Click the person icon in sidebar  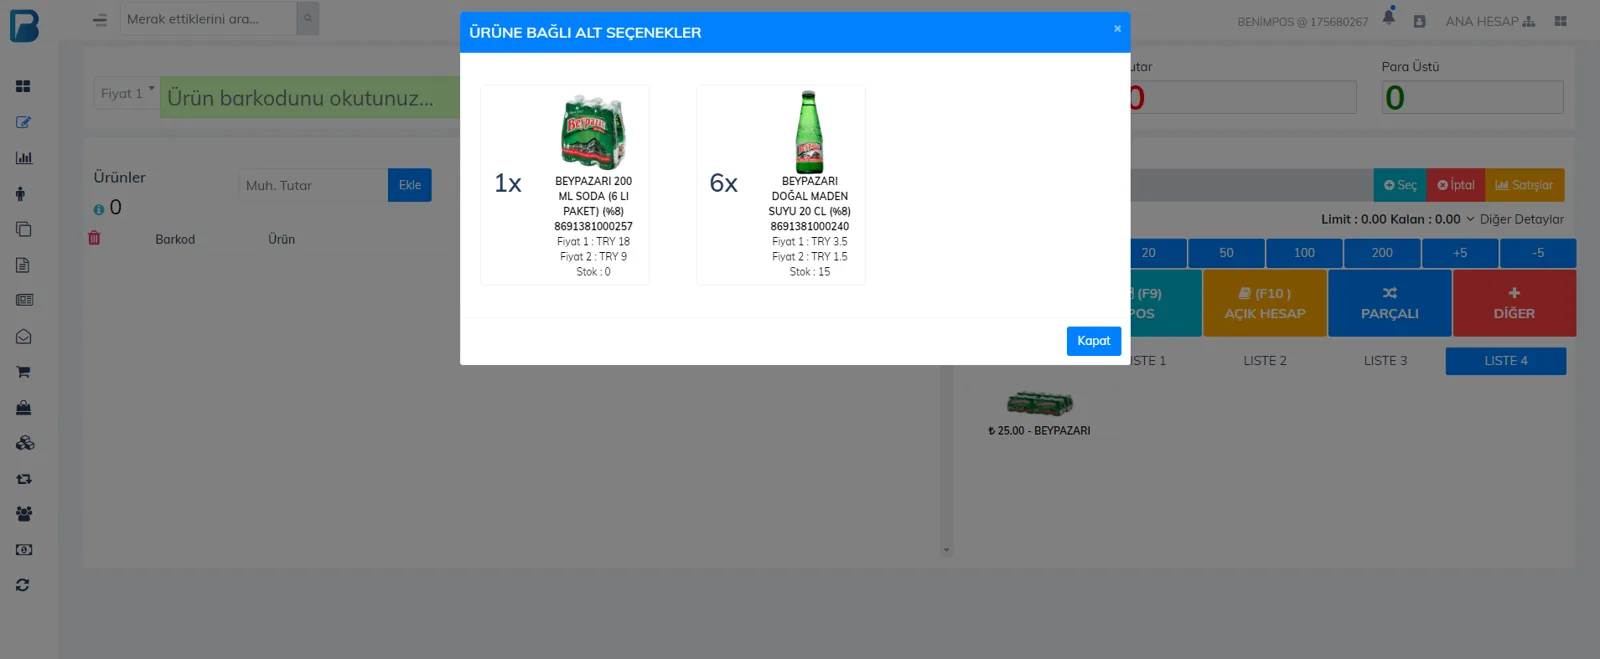[x=21, y=194]
